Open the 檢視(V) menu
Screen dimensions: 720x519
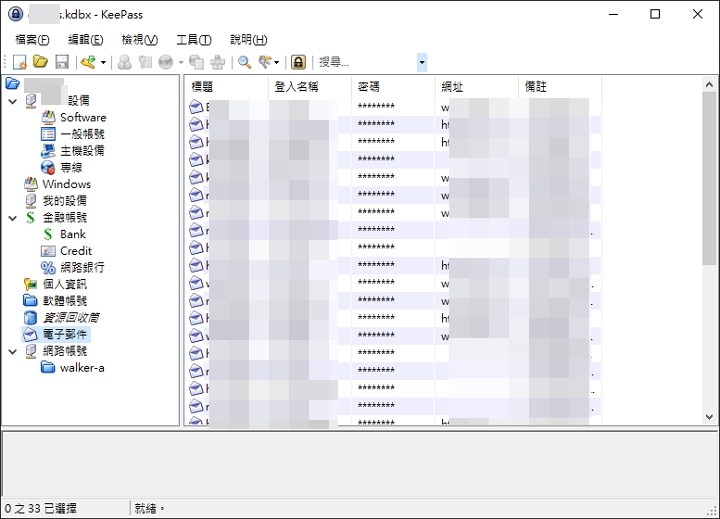(x=140, y=39)
